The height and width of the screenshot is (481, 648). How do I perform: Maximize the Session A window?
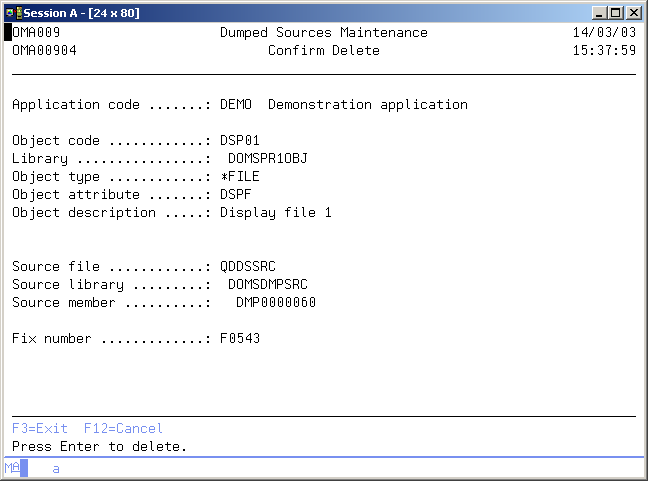pyautogui.click(x=616, y=12)
